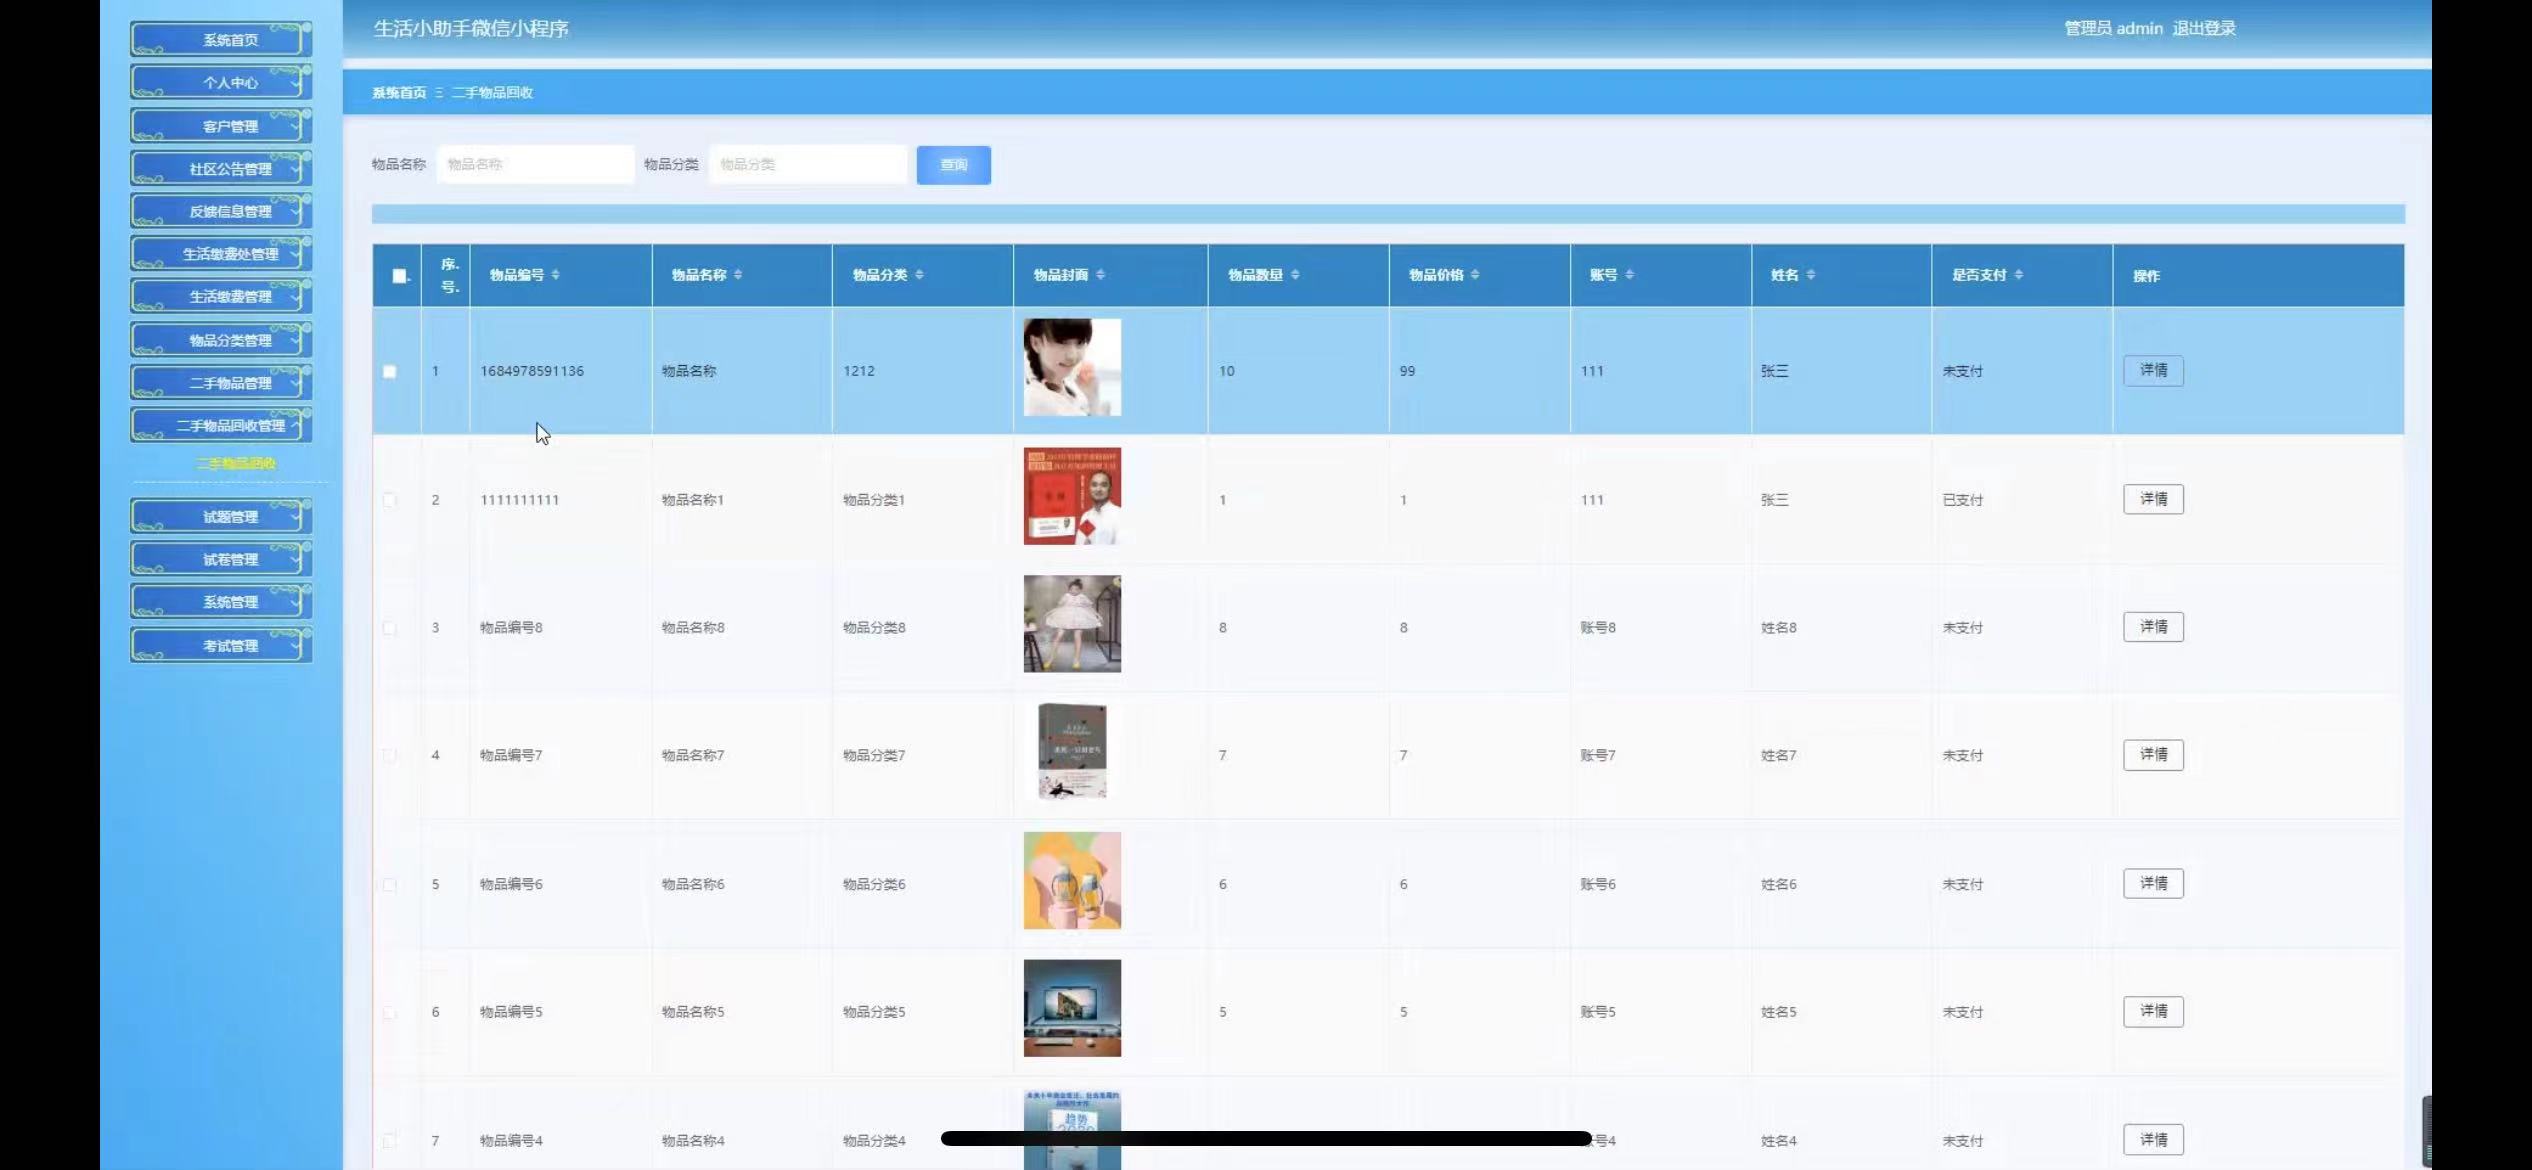This screenshot has width=2532, height=1170.
Task: Open 系统管理 sidebar menu
Action: click(x=221, y=602)
